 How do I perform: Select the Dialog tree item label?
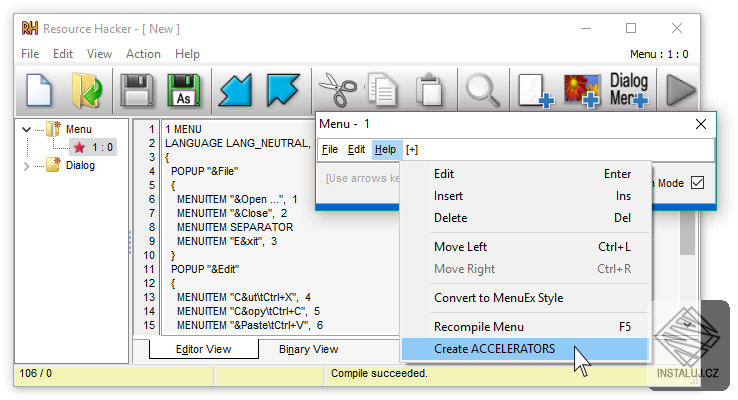pos(80,166)
